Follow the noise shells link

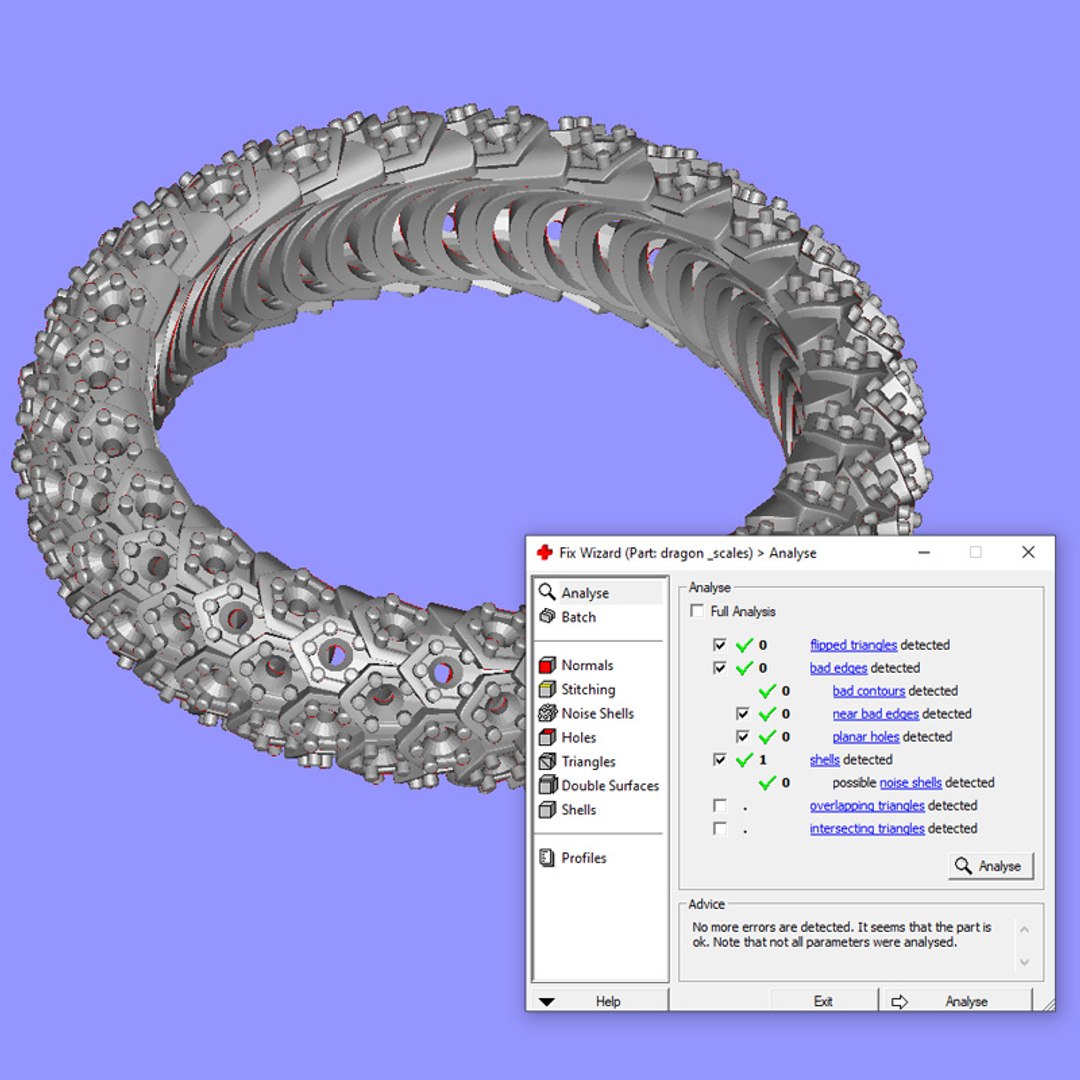(x=911, y=782)
